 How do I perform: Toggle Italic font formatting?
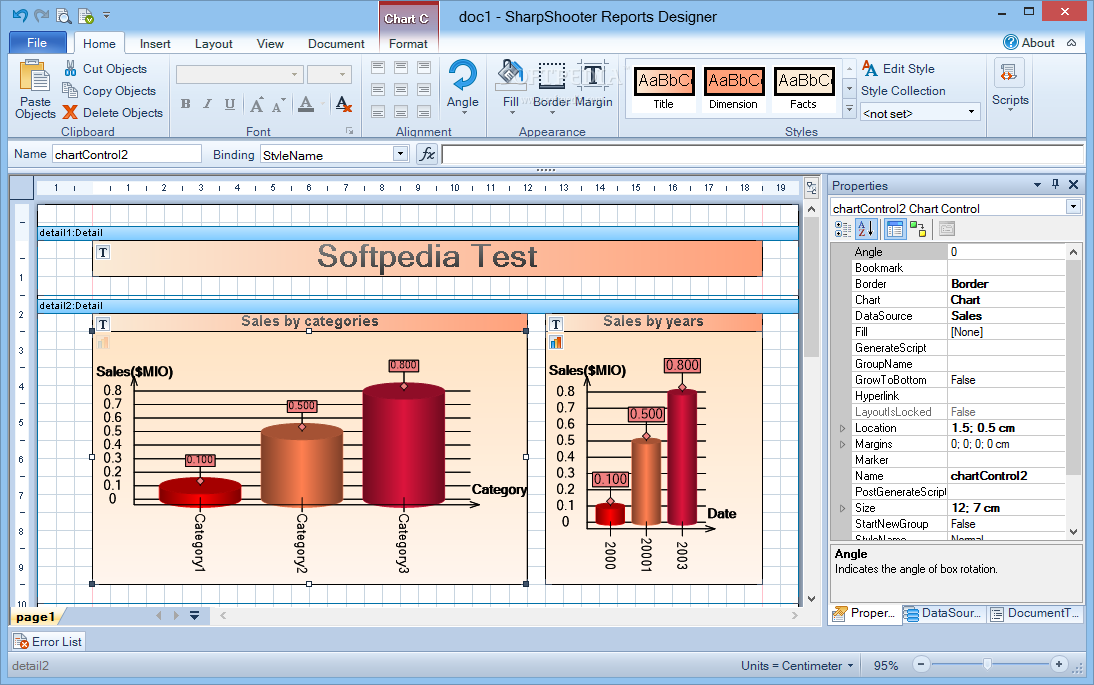click(x=207, y=104)
